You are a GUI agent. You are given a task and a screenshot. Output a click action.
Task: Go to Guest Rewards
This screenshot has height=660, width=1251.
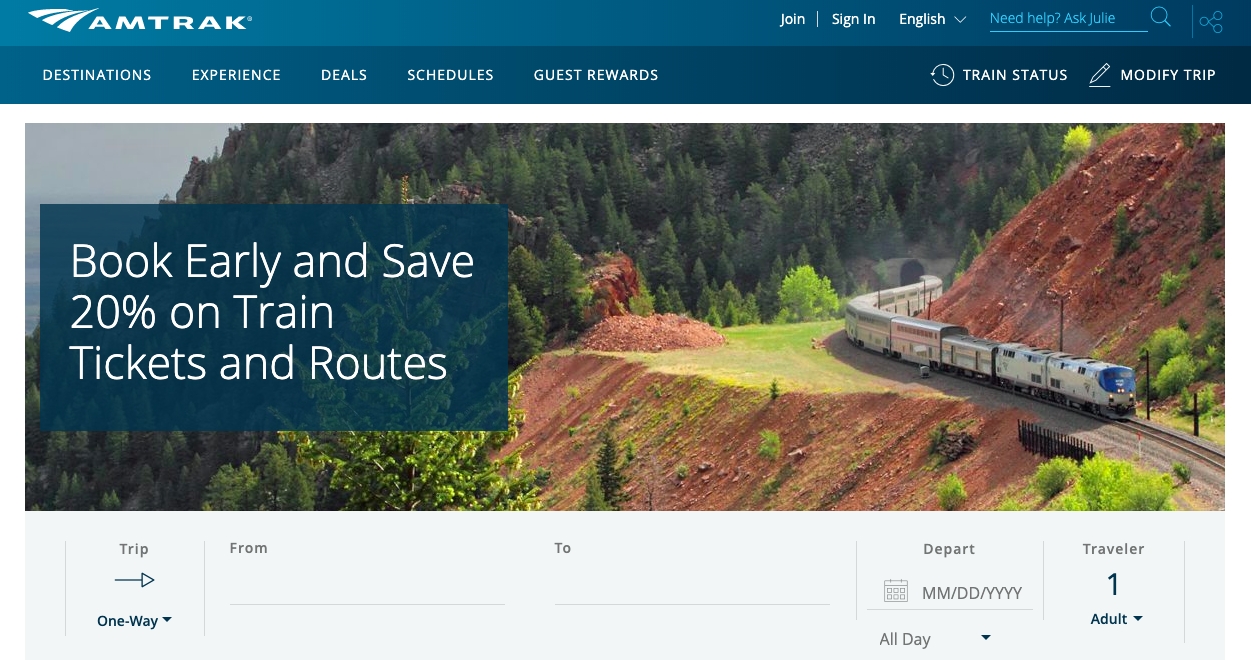(596, 75)
